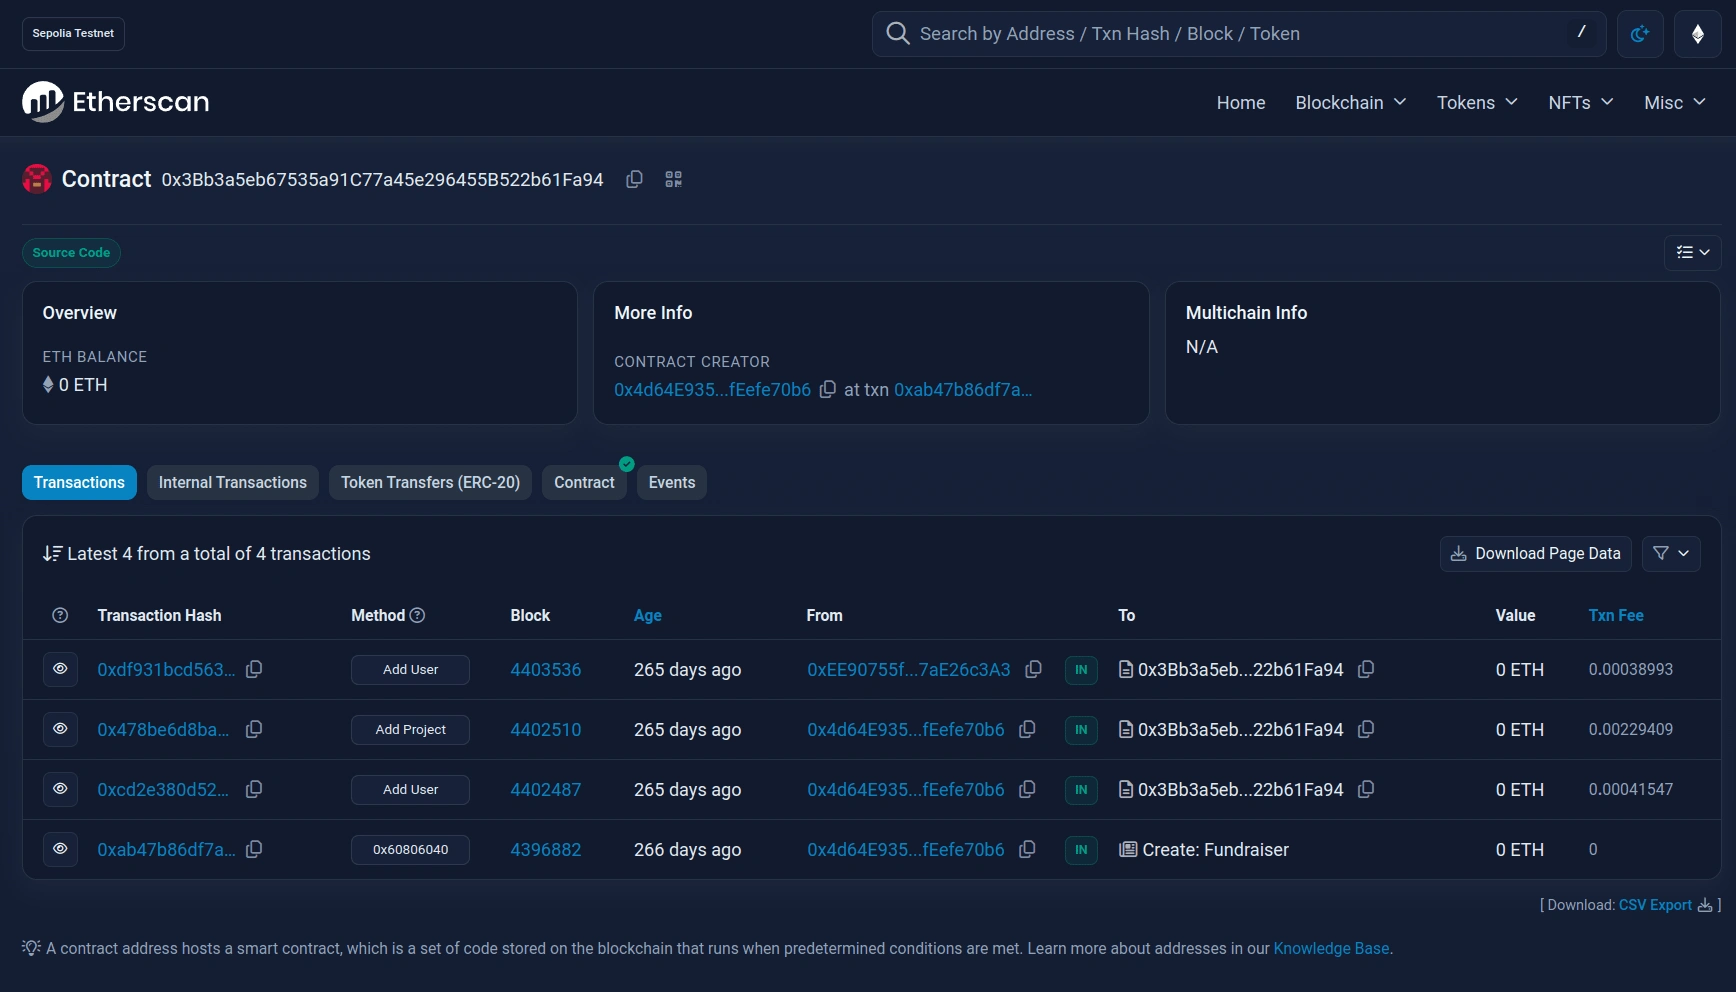Expand the NFTs menu
The width and height of the screenshot is (1736, 992).
1581,103
